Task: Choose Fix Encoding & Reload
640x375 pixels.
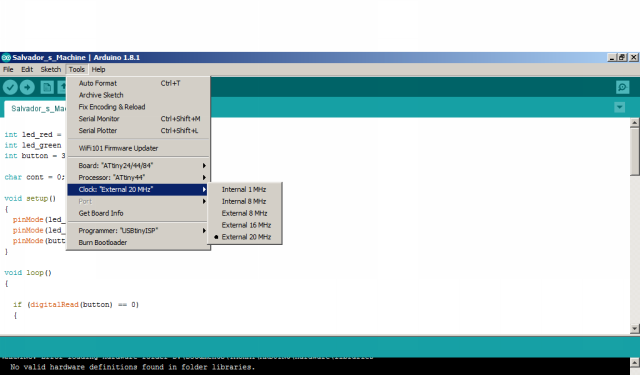Action: pyautogui.click(x=138, y=107)
